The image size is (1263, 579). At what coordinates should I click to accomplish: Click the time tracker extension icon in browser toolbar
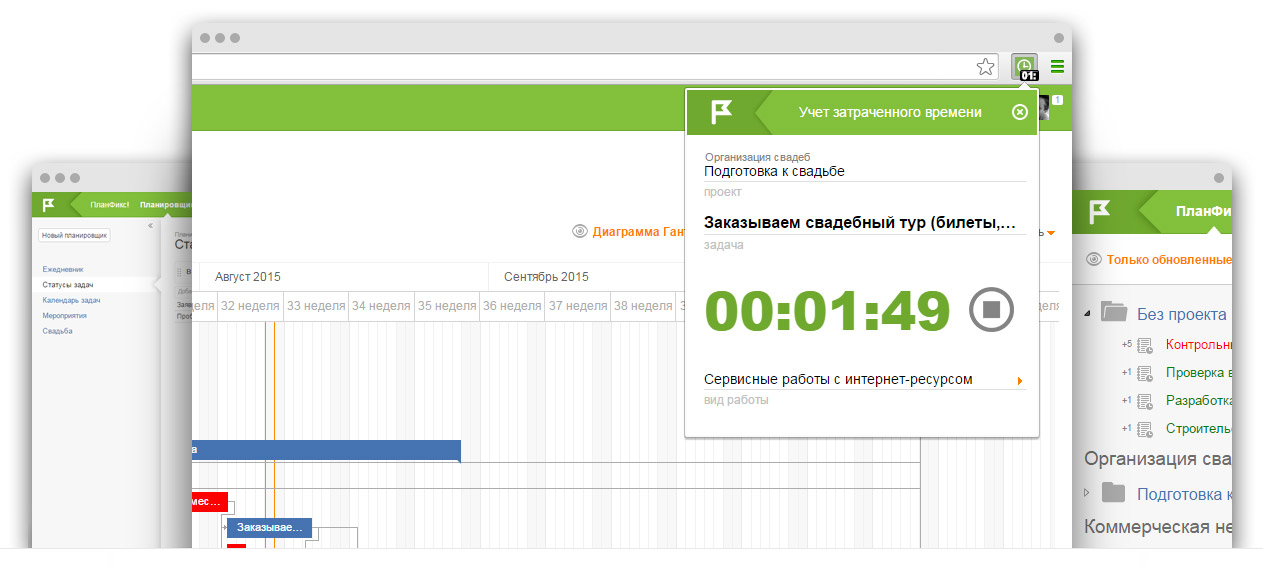[1024, 67]
